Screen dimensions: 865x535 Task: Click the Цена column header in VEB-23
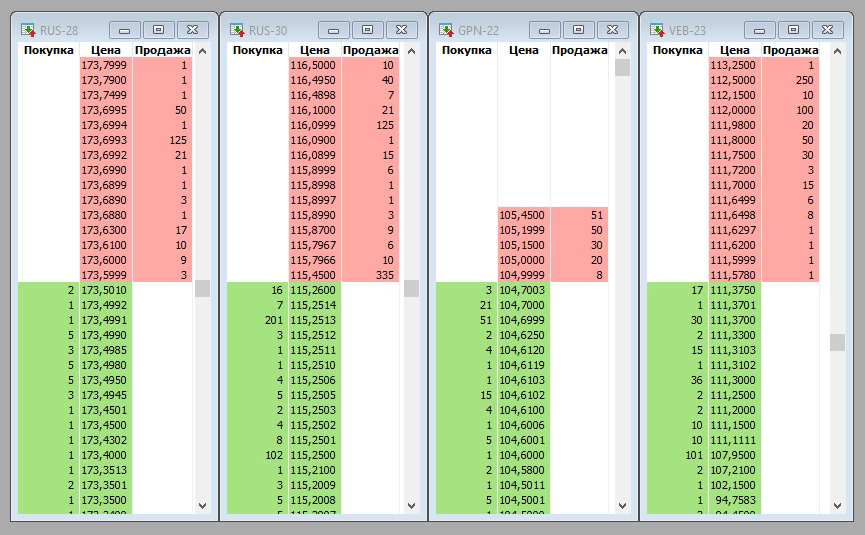(x=735, y=50)
